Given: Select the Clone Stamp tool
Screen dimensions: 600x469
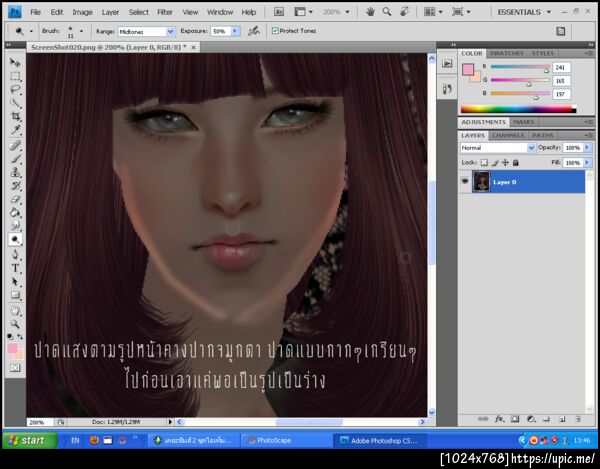Looking at the screenshot, I should click(15, 172).
